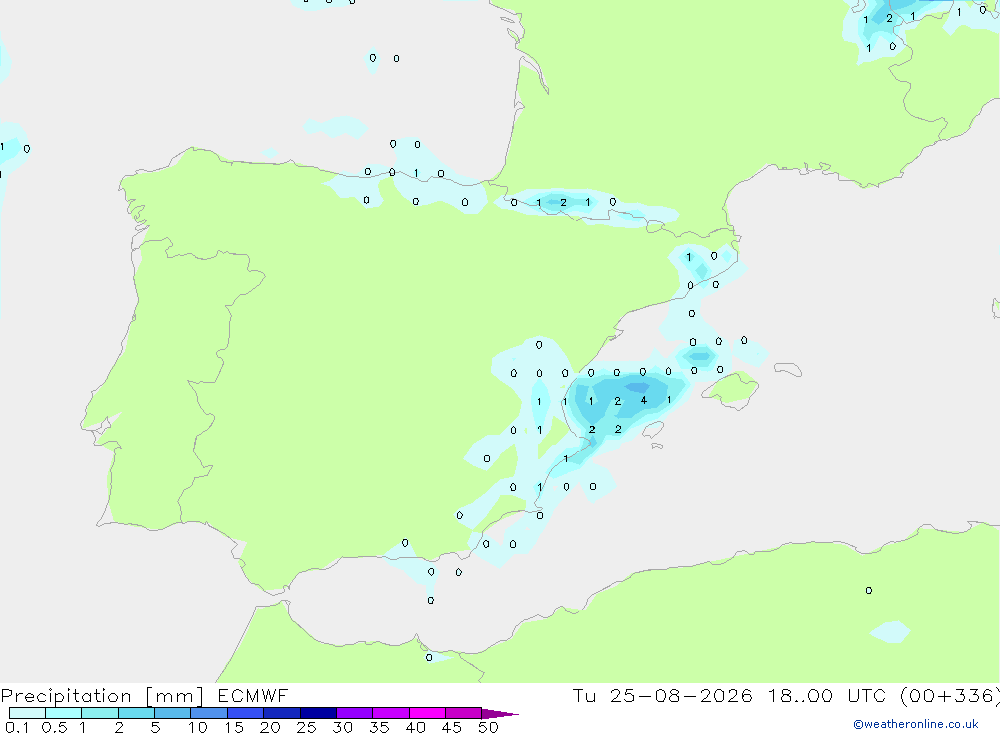This screenshot has height=733, width=1000.
Task: Click the legend arrow tip above 50 mm
Action: point(499,714)
